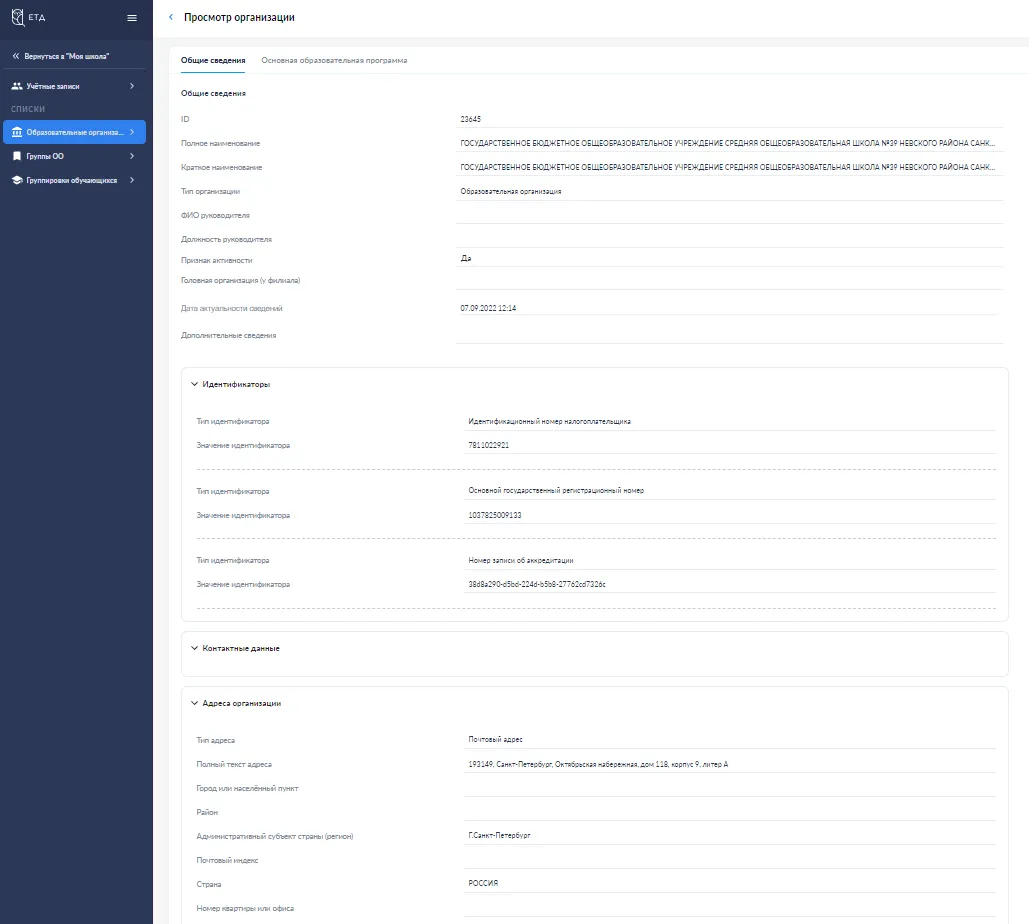The height and width of the screenshot is (924, 1029).
Task: Switch to Основная образовательная программа tab
Action: click(x=334, y=61)
